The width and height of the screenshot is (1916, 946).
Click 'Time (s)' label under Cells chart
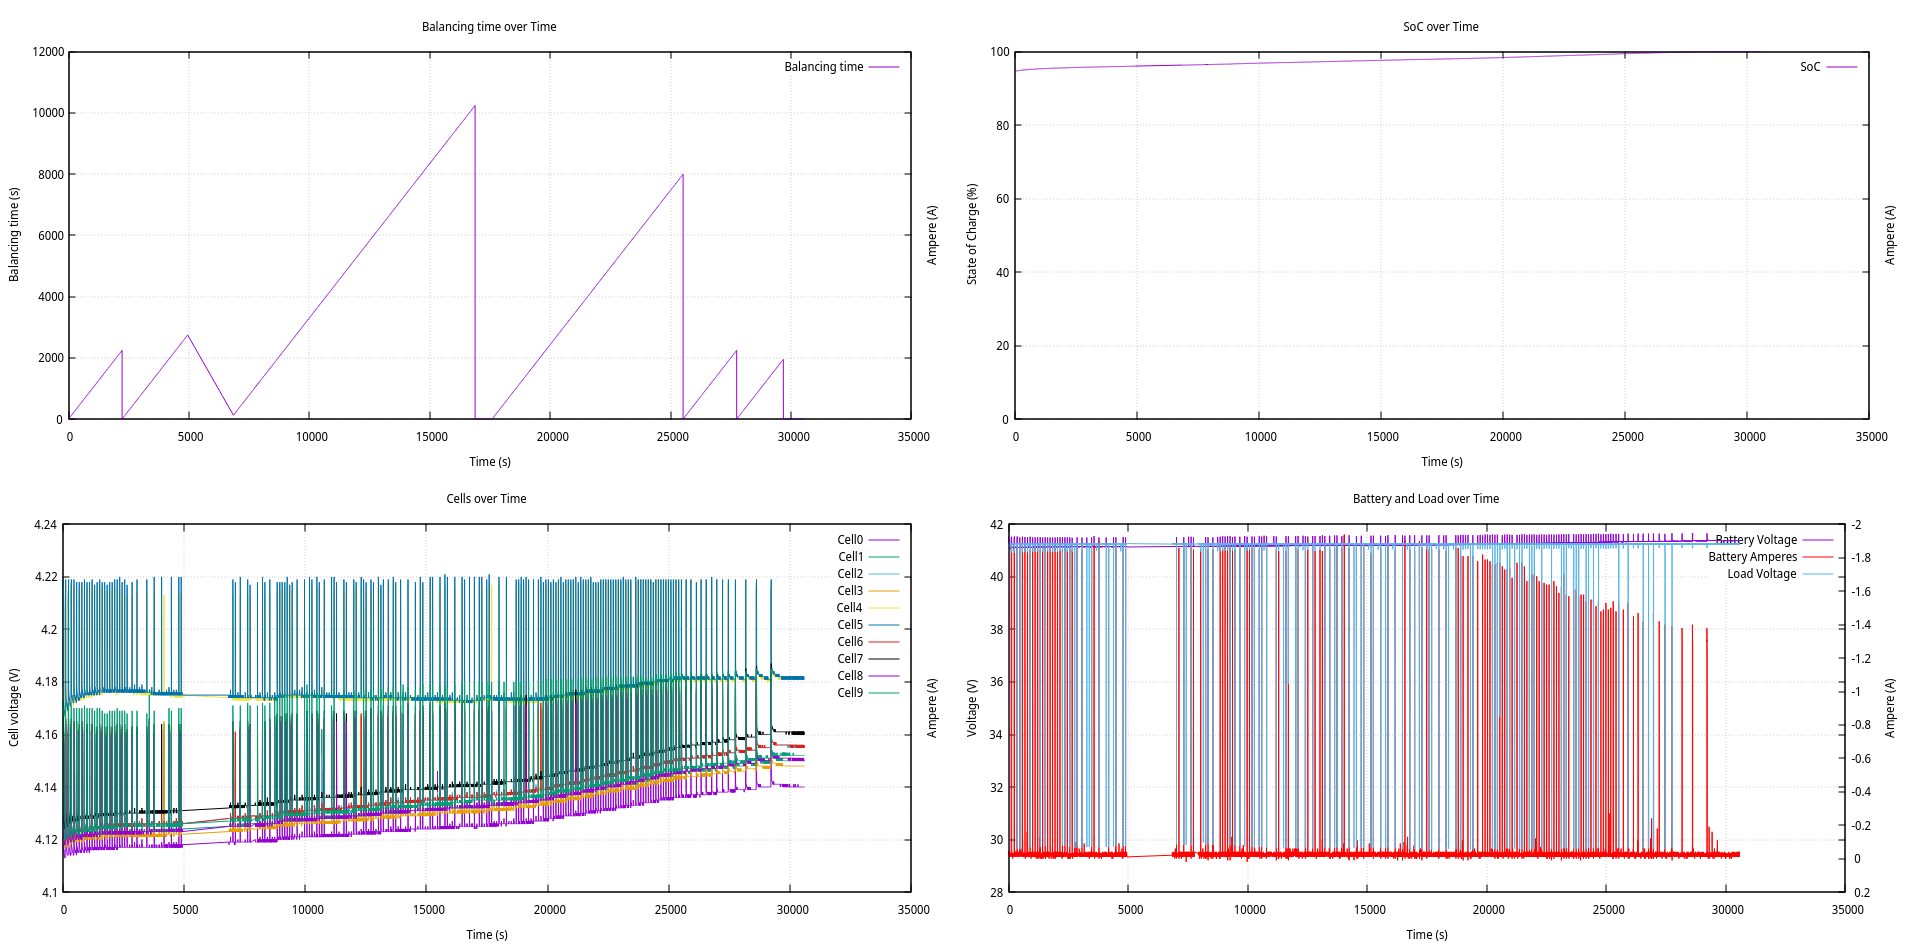coord(487,935)
